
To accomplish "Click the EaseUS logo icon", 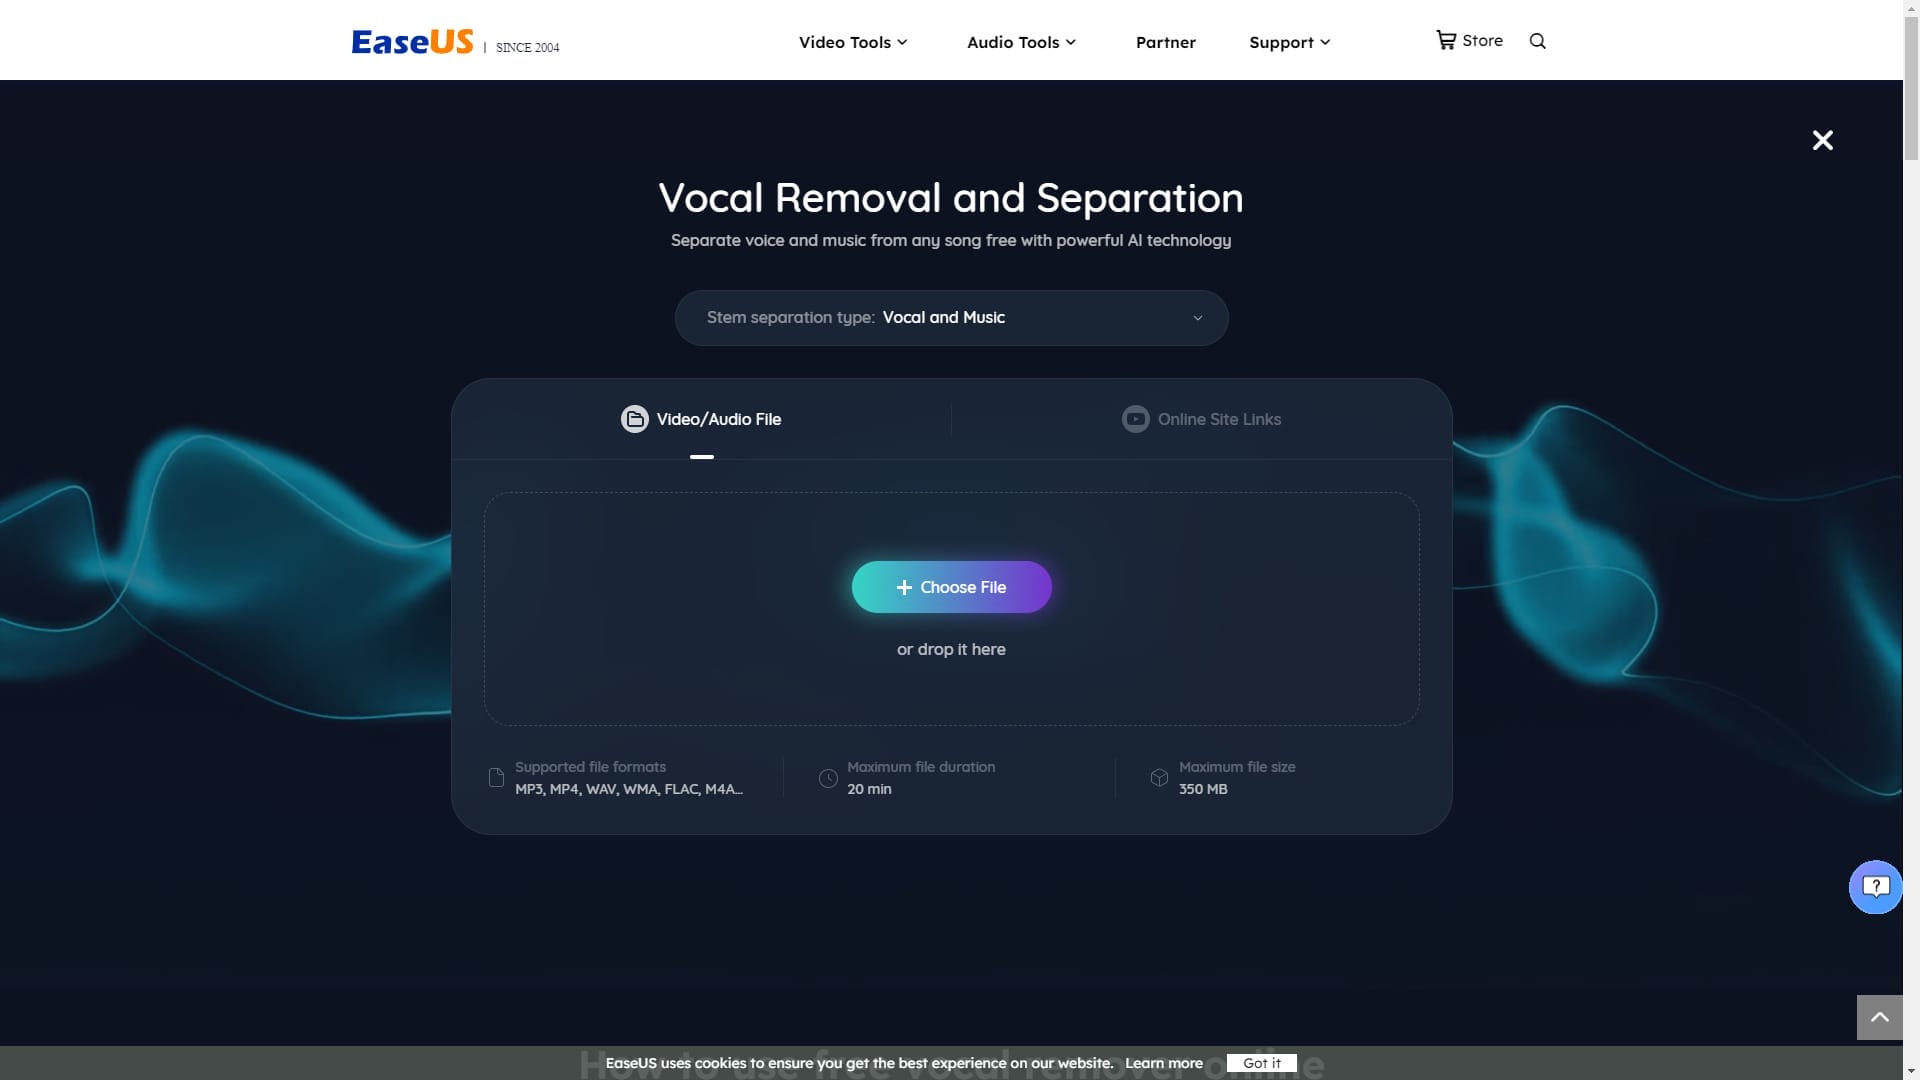I will click(x=411, y=40).
